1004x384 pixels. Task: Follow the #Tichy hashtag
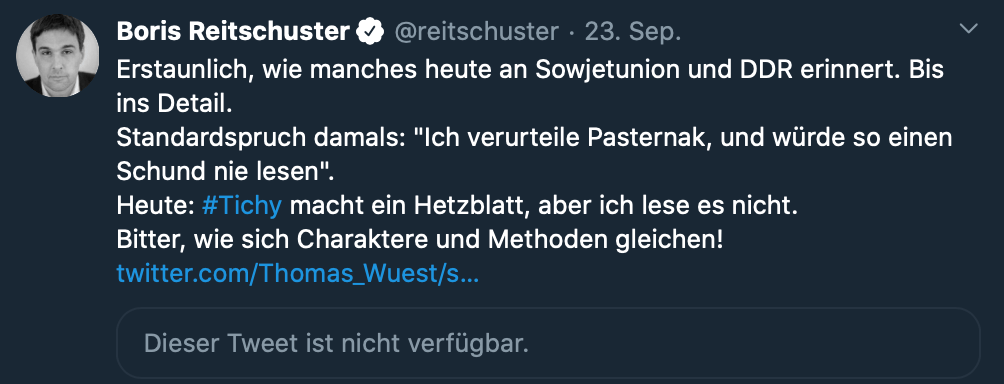[x=241, y=206]
